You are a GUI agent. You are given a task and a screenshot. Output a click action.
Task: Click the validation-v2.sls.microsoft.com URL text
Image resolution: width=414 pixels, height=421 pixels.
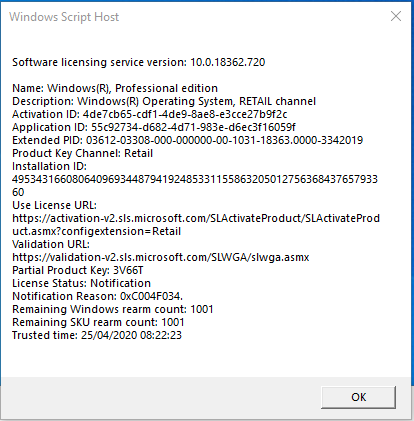tap(161, 257)
